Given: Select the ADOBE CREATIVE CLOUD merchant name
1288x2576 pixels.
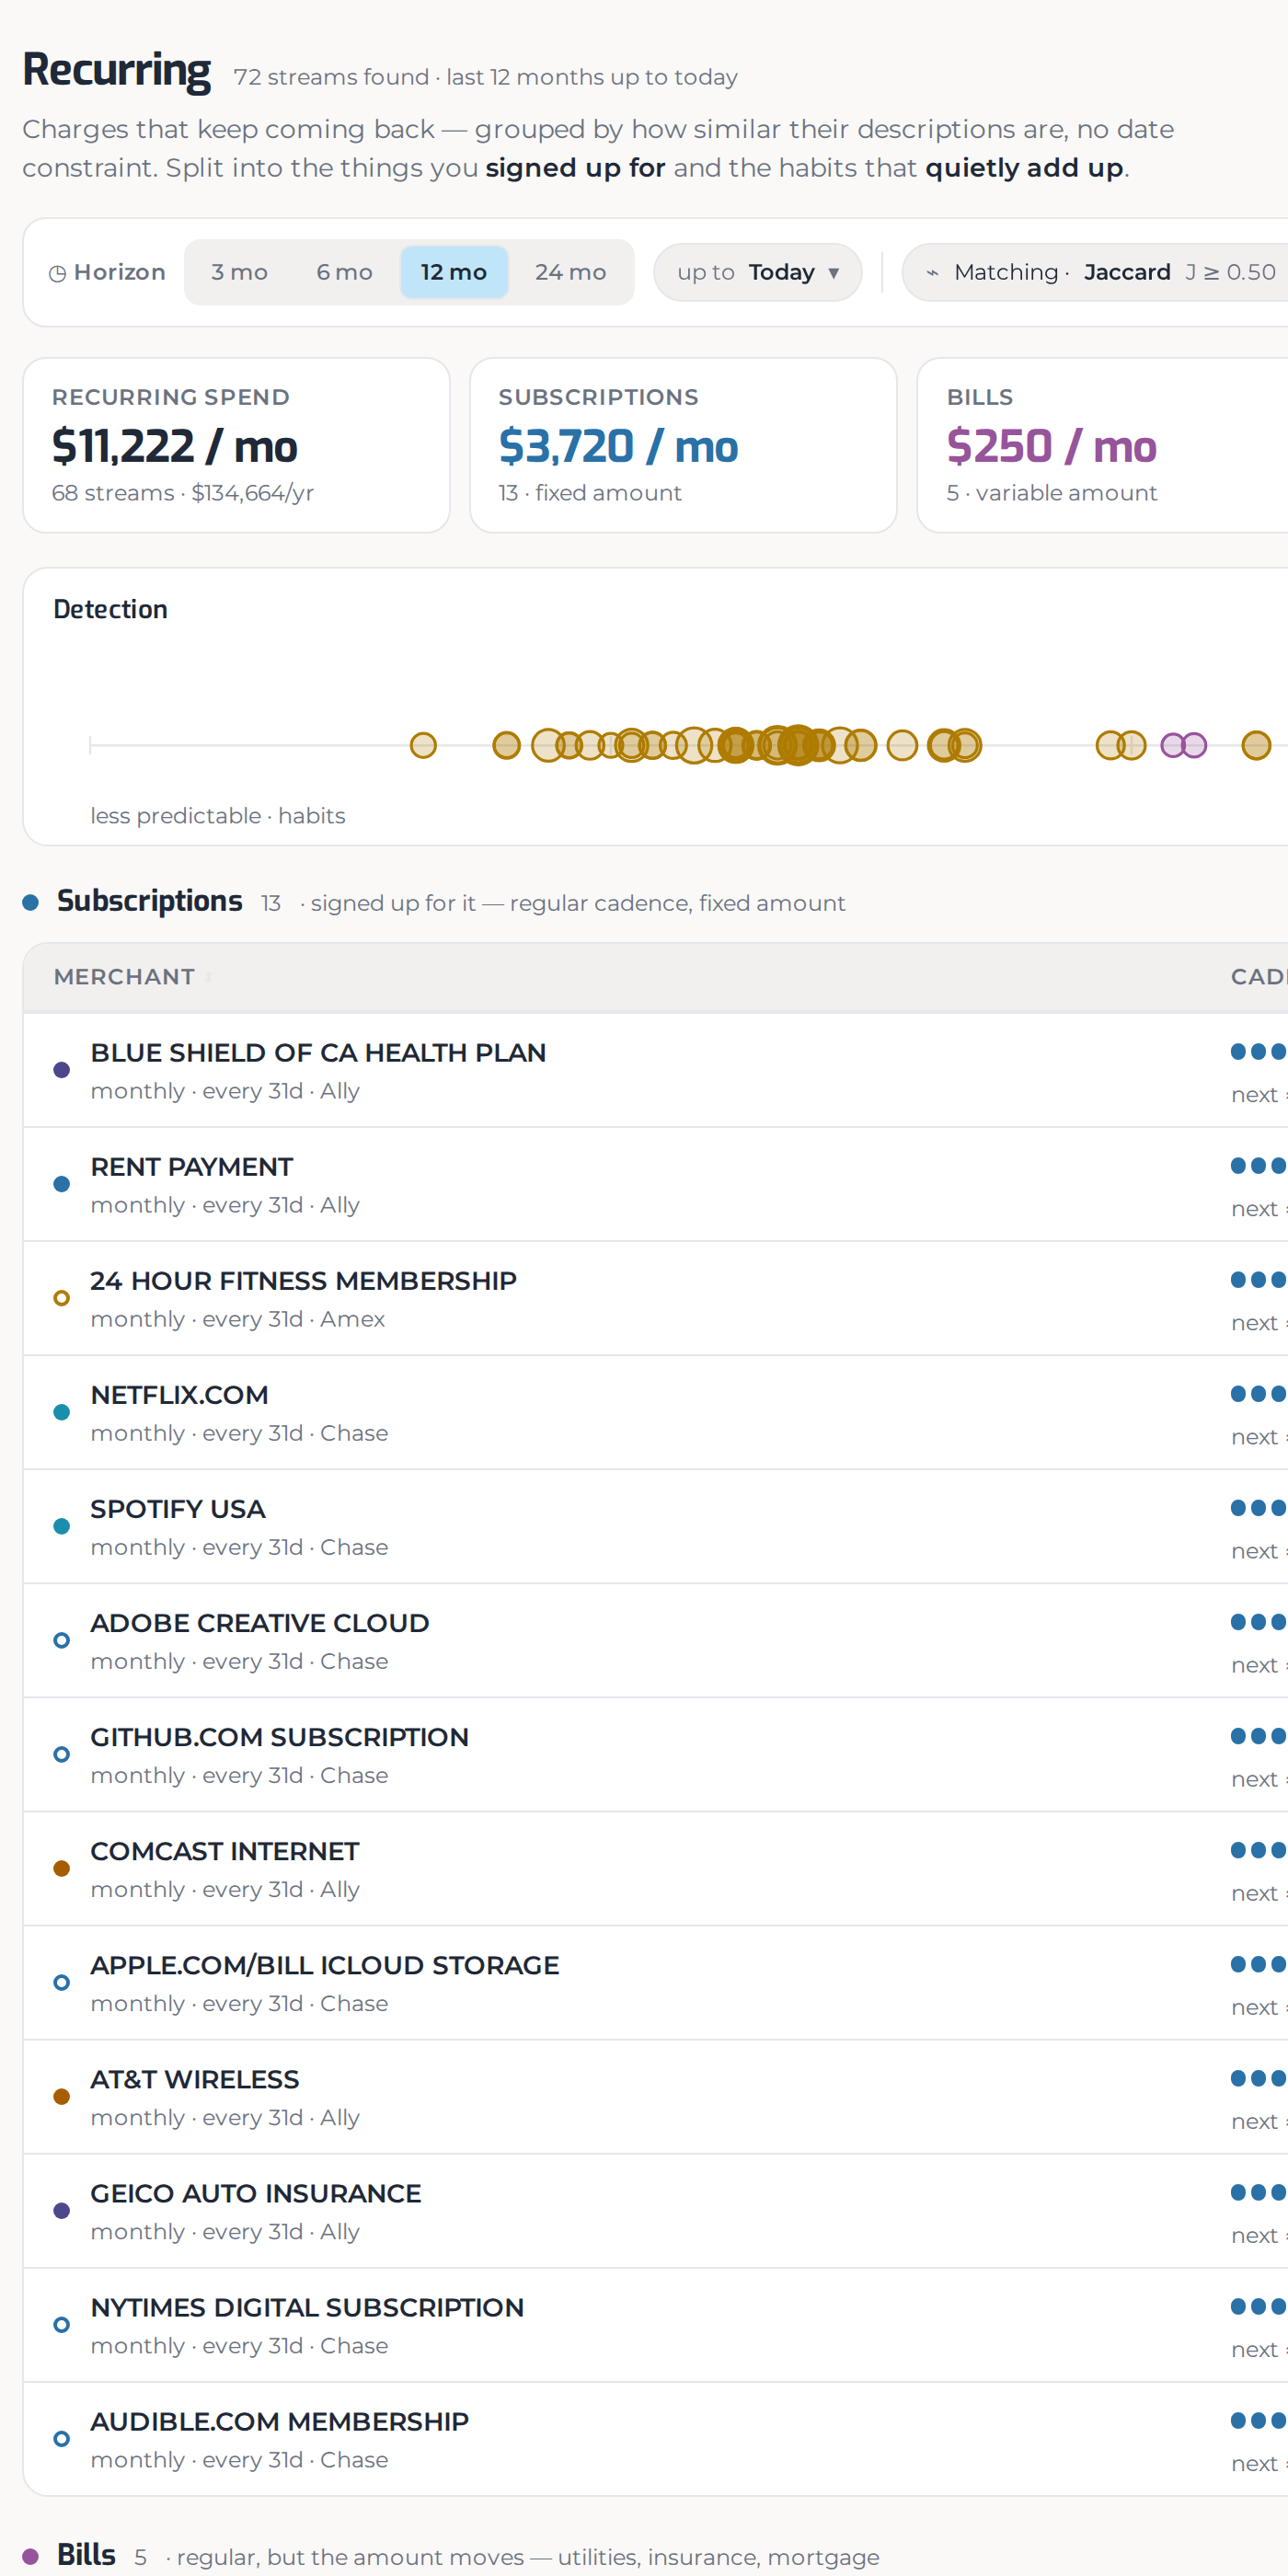Looking at the screenshot, I should 260,1623.
